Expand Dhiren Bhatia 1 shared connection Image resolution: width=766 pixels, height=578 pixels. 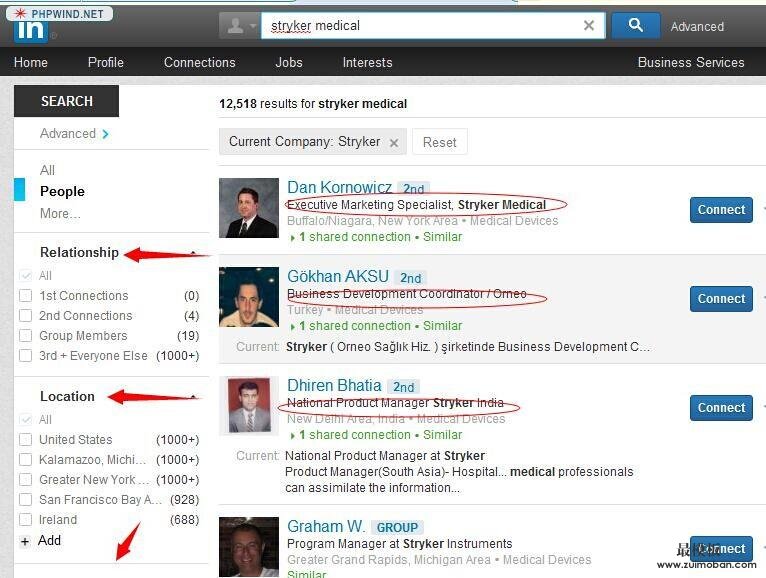pyautogui.click(x=350, y=435)
